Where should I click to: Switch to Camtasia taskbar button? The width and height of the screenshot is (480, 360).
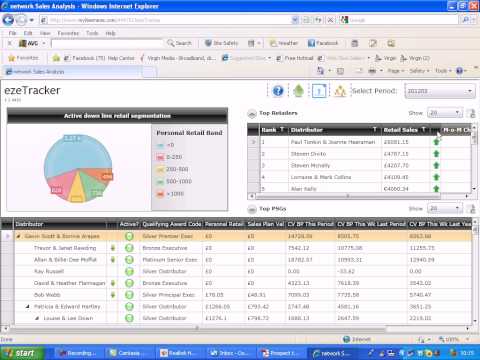[x=129, y=353]
